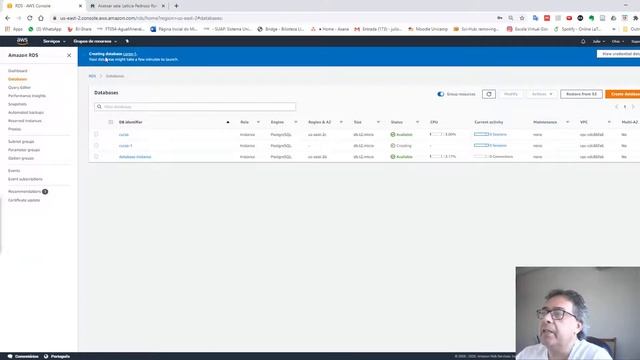Click the Create database orange button
Viewport: 640px width, 360px height.
tap(622, 94)
